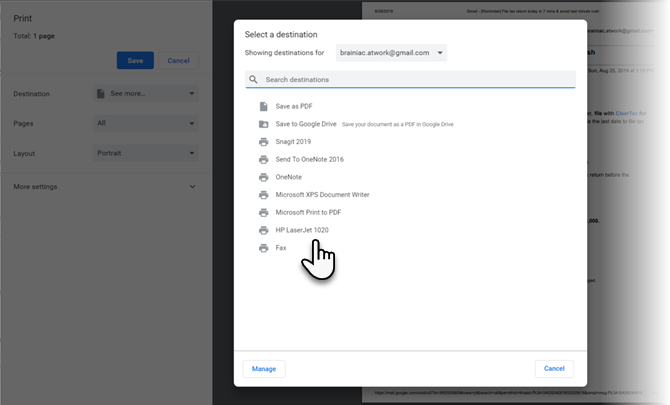This screenshot has width=670, height=405.
Task: Open the Pages All dropdown
Action: click(x=146, y=123)
